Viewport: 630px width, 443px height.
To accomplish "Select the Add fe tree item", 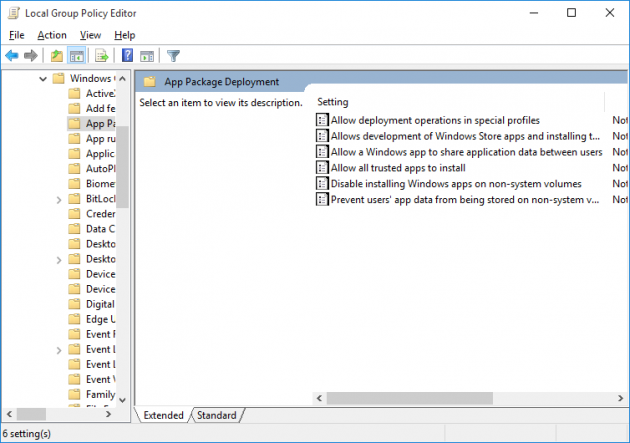I will pos(100,108).
